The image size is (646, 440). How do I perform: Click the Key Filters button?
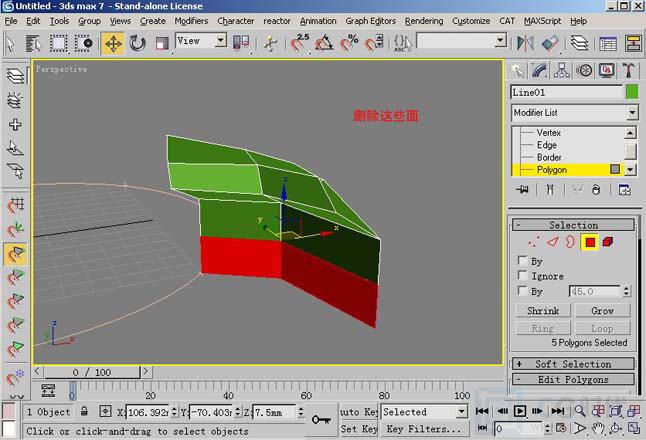(x=424, y=429)
